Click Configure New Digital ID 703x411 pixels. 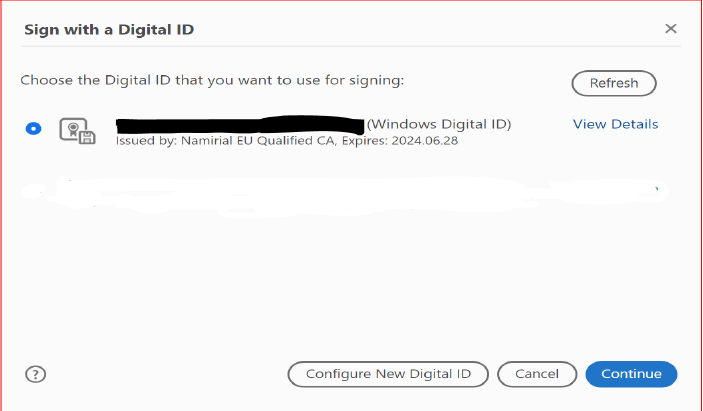(x=388, y=374)
